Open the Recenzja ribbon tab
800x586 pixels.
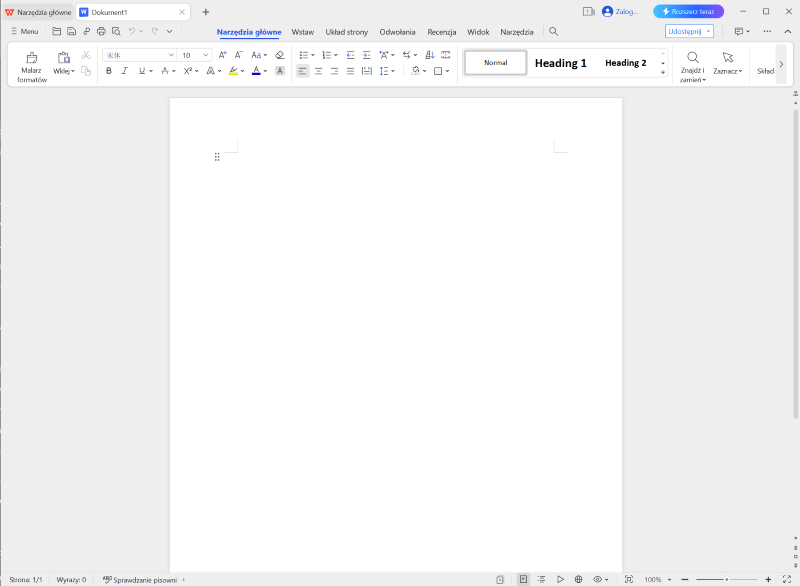(442, 31)
